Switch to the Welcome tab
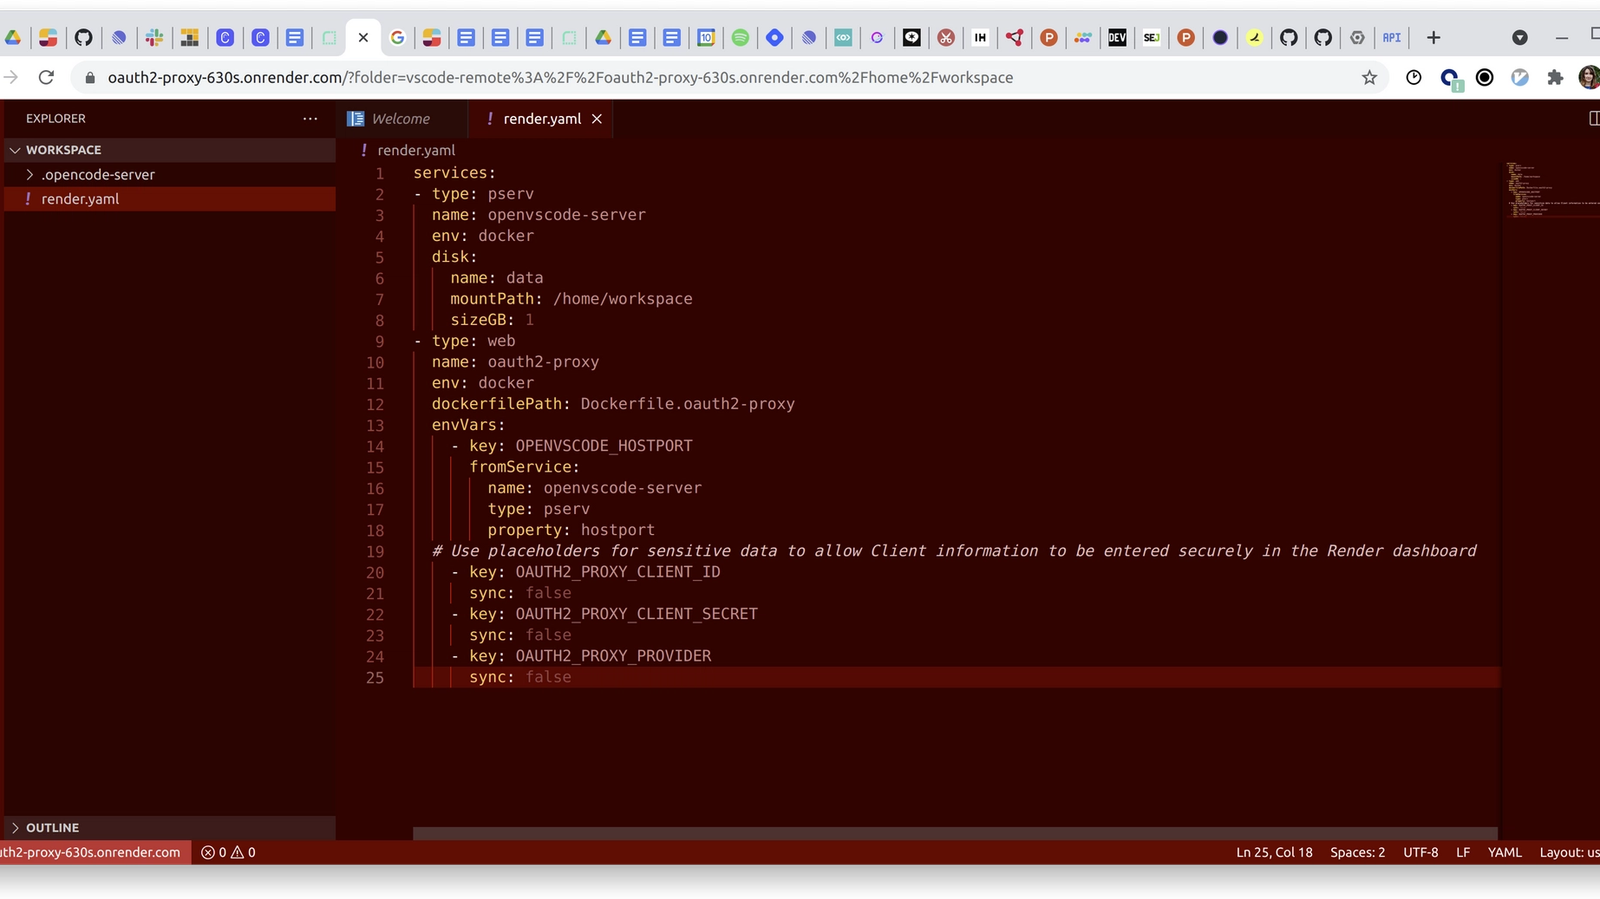The width and height of the screenshot is (1600, 899). pos(400,118)
